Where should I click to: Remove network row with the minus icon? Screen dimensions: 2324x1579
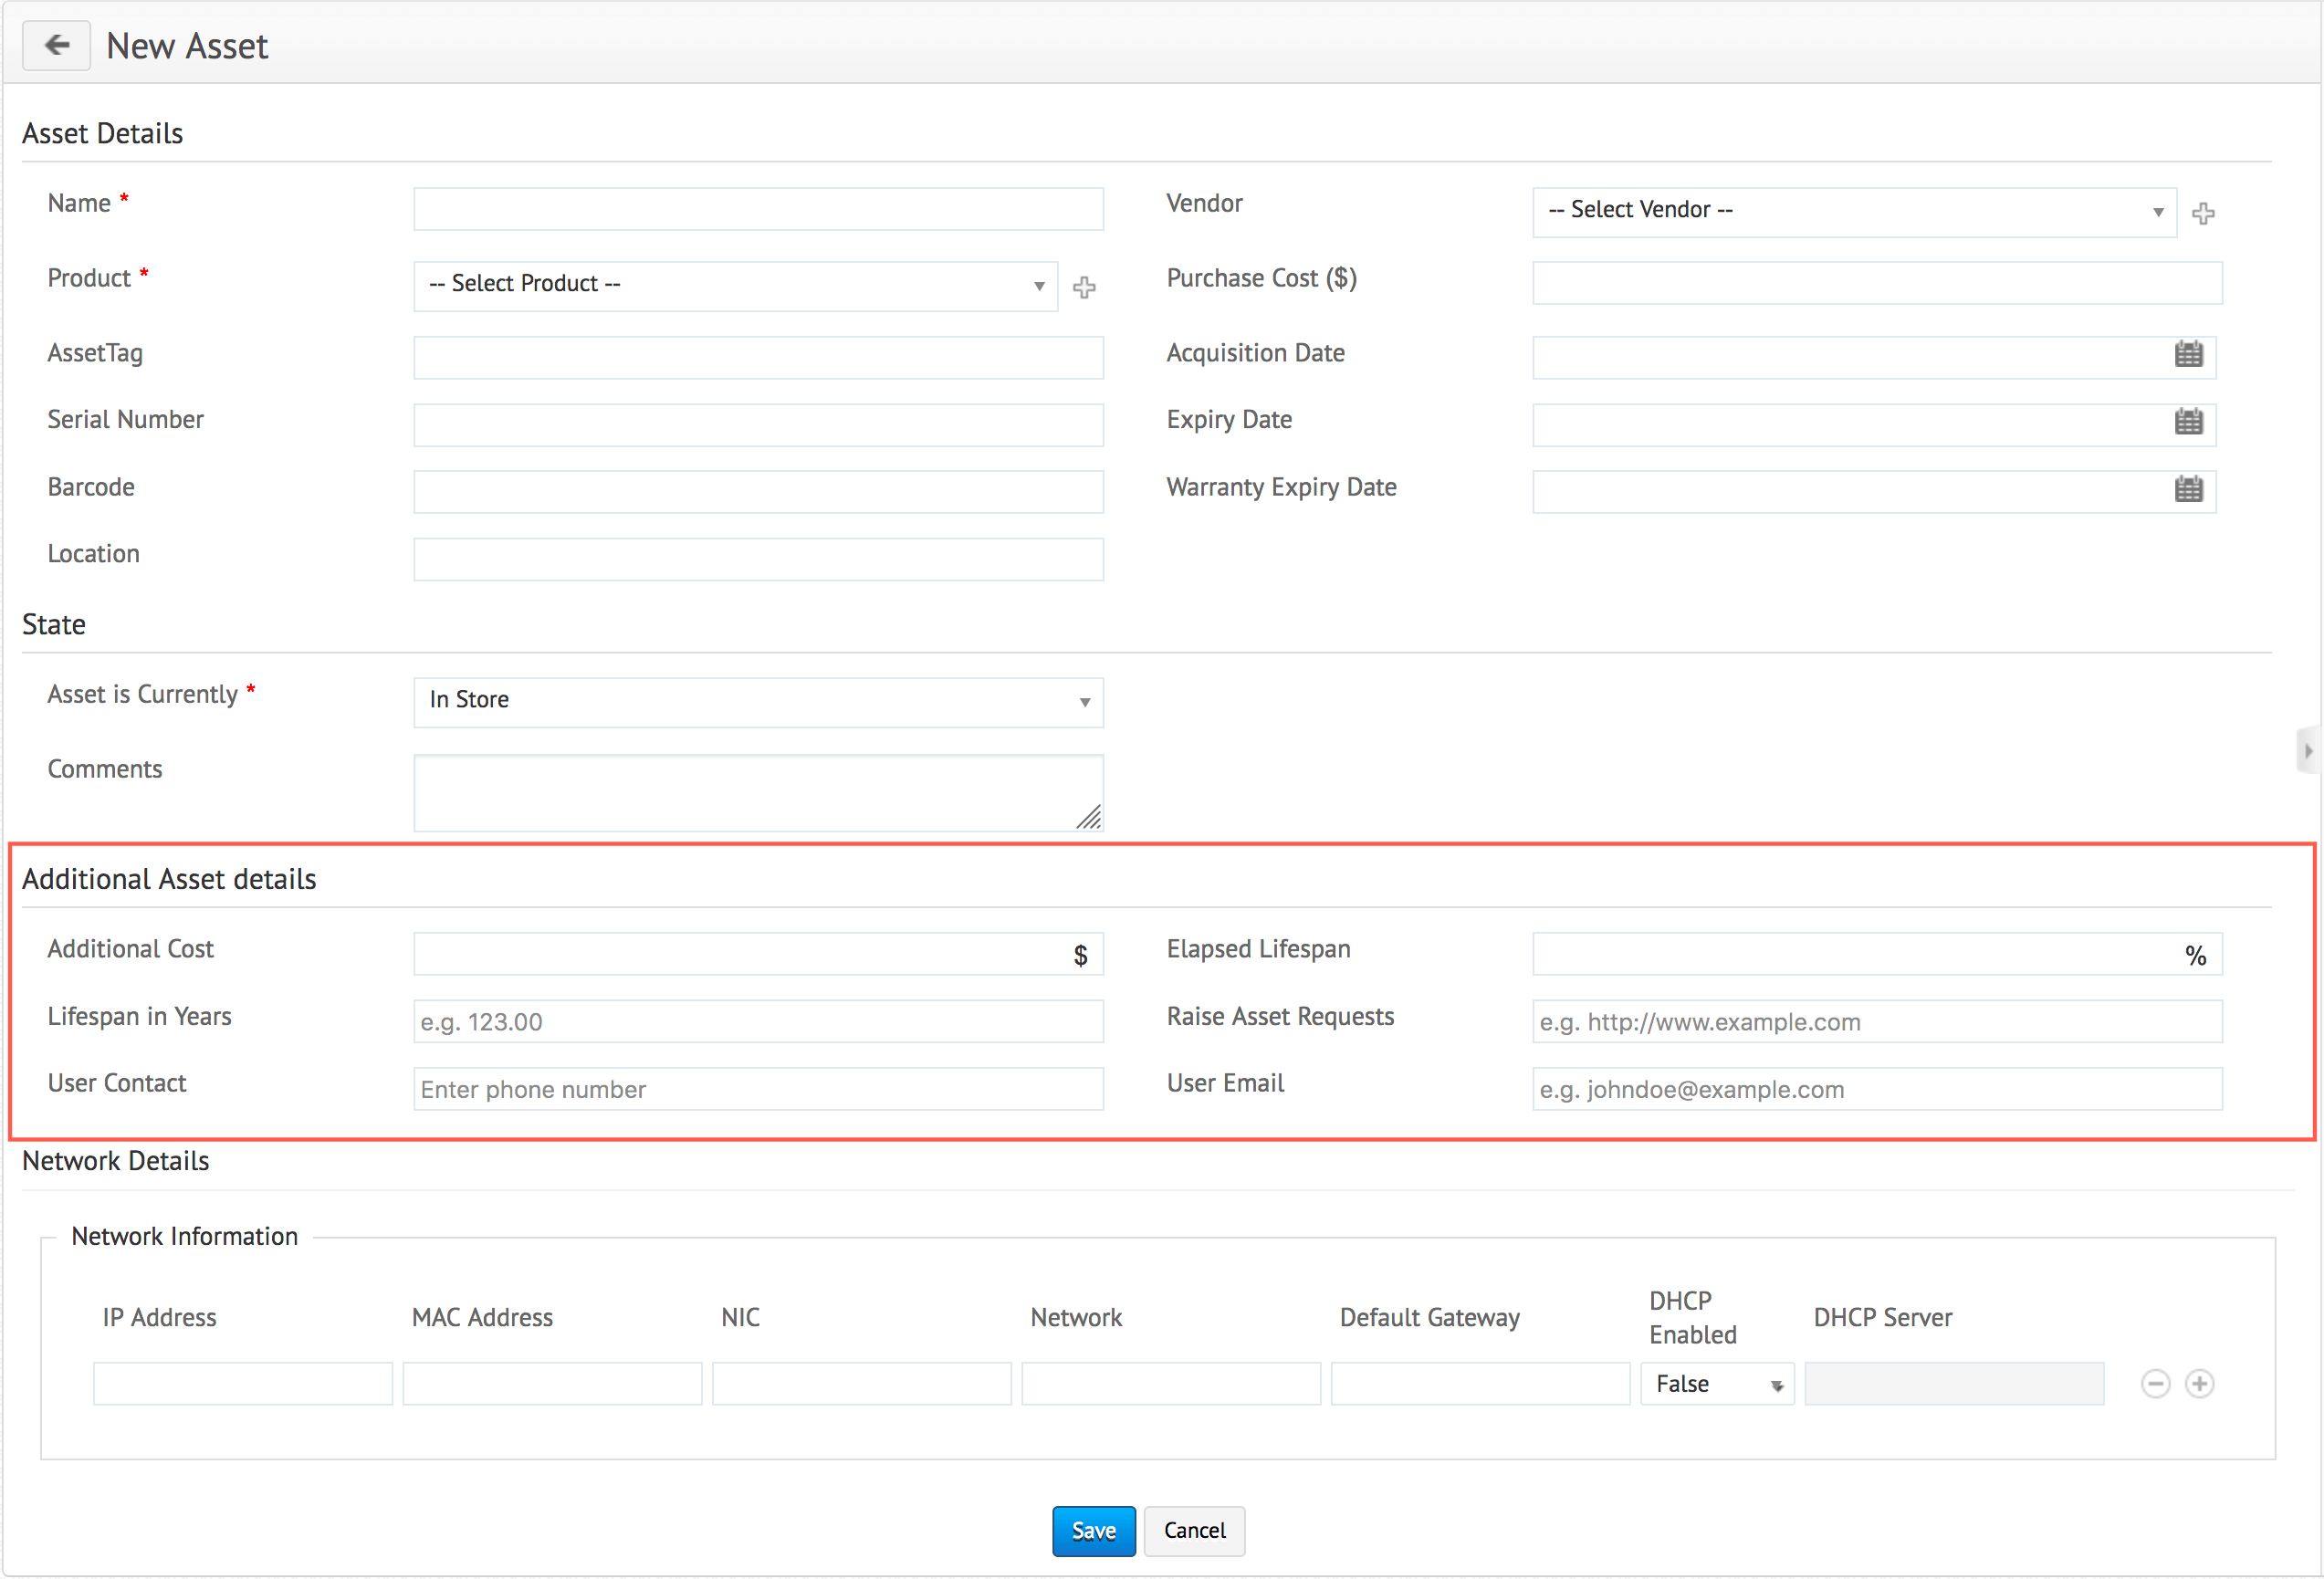click(x=2155, y=1384)
